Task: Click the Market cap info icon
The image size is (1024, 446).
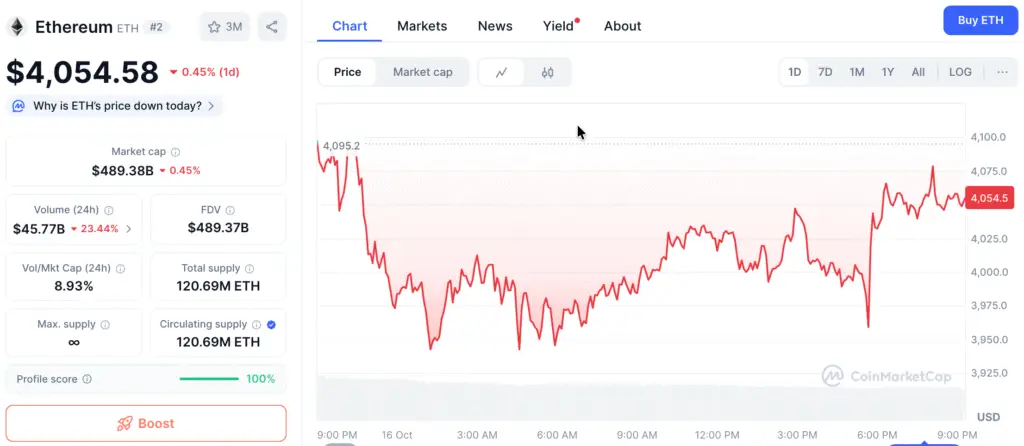Action: 176,152
